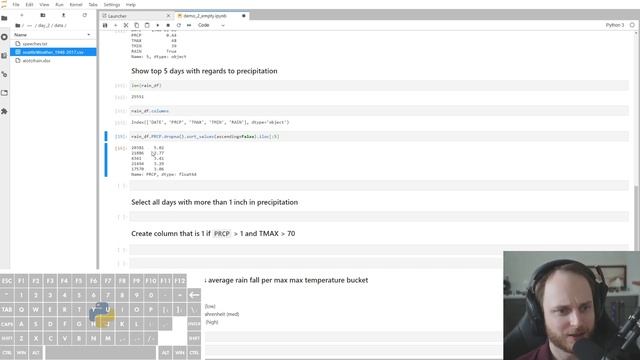Click the root folder icon in breadcrumb
This screenshot has height=360, width=640.
[x=18, y=25]
